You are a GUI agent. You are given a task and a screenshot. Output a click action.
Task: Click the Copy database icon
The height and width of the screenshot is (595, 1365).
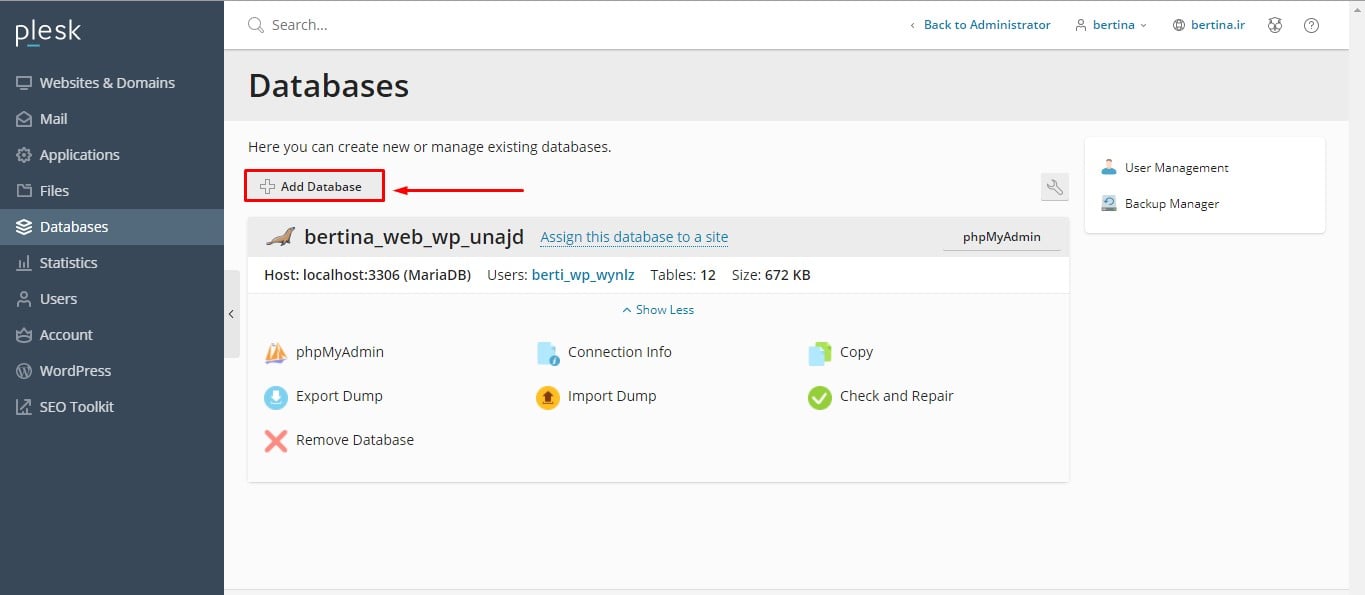[x=820, y=353]
